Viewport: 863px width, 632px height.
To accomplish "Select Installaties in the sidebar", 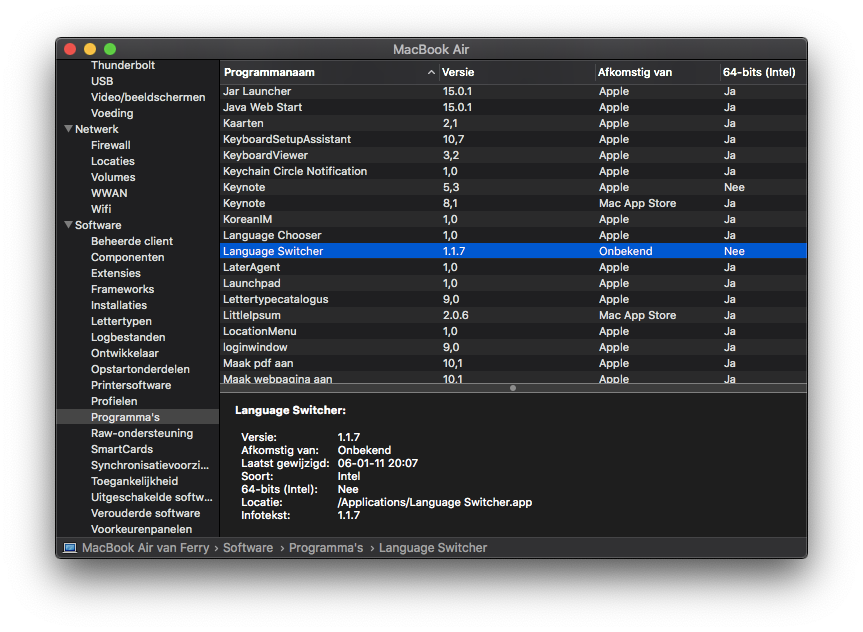I will click(119, 304).
